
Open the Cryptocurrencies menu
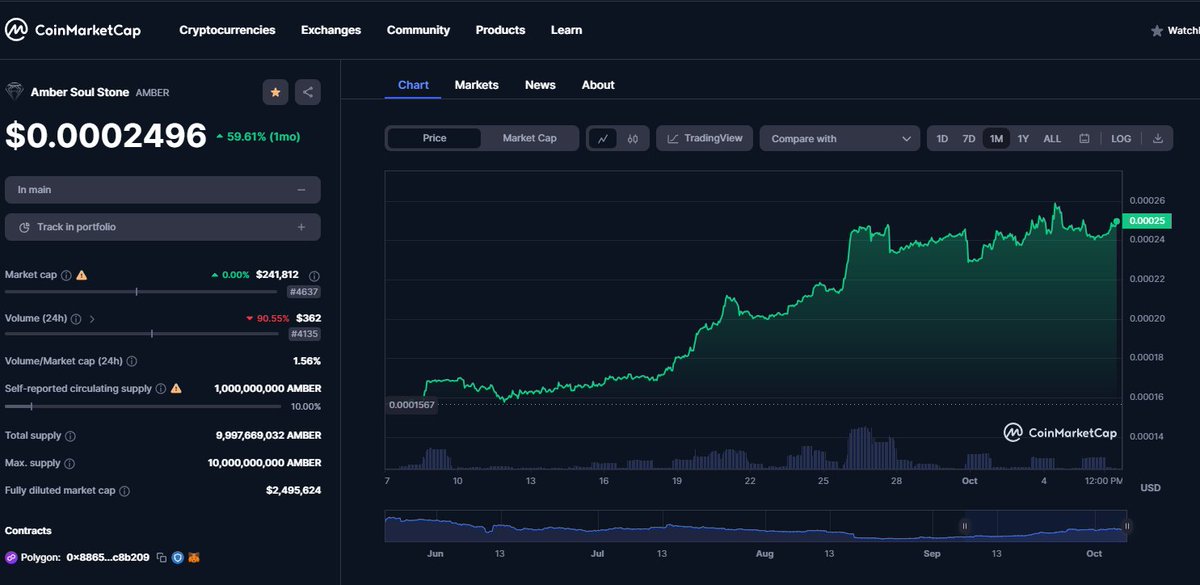[x=227, y=30]
